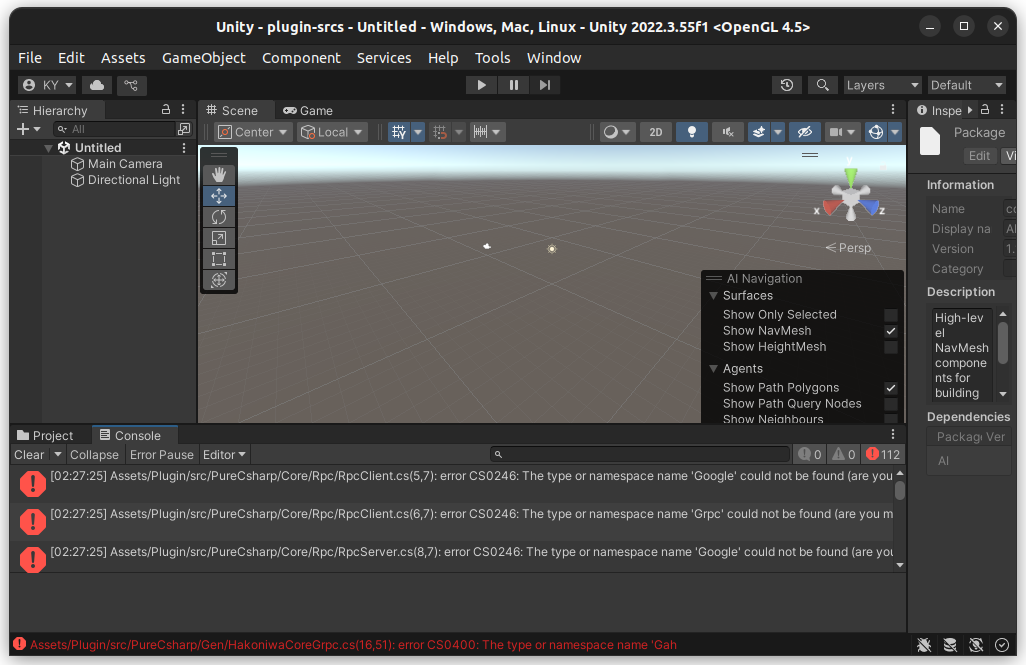Image resolution: width=1026 pixels, height=665 pixels.
Task: Click the debug mode bug icon in status bar
Action: coord(924,645)
